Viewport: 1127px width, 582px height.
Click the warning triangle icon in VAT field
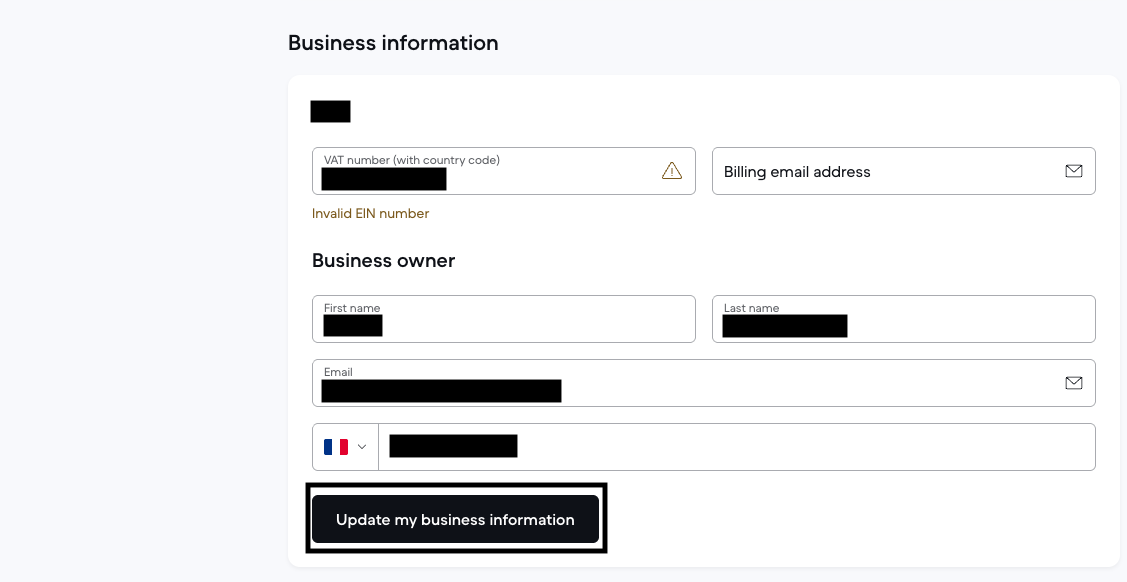pos(672,171)
